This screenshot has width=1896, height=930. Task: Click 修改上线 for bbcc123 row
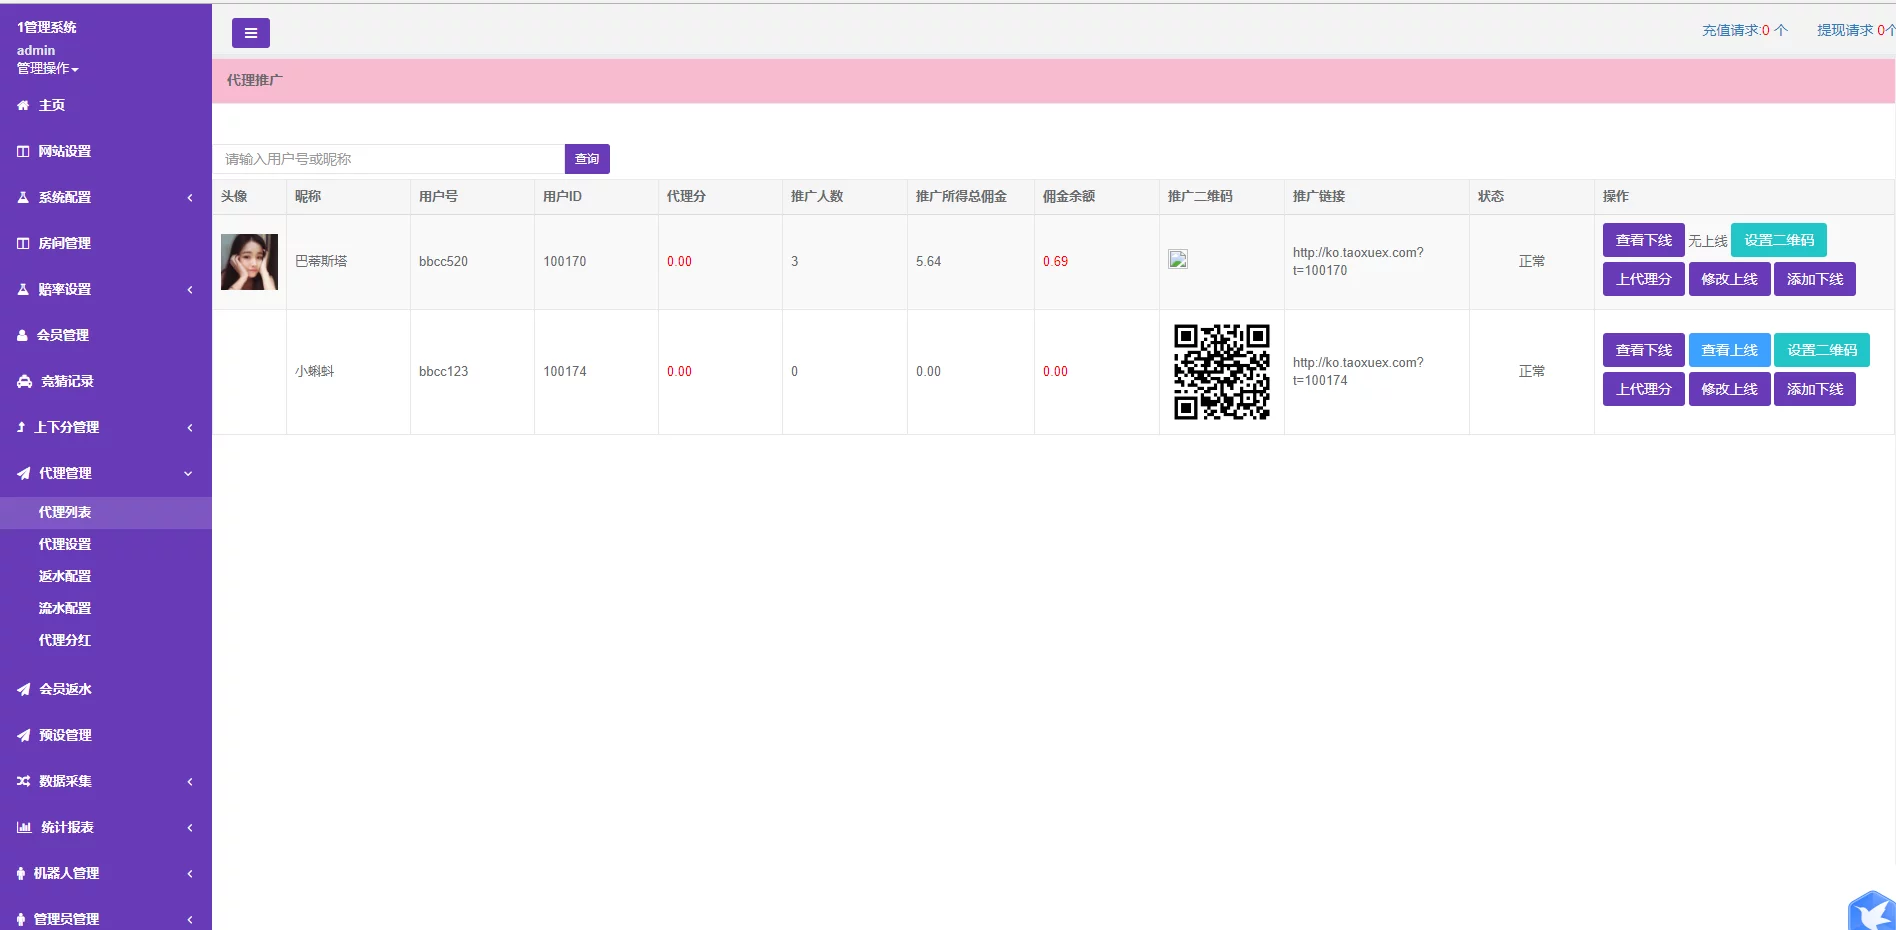pyautogui.click(x=1730, y=389)
